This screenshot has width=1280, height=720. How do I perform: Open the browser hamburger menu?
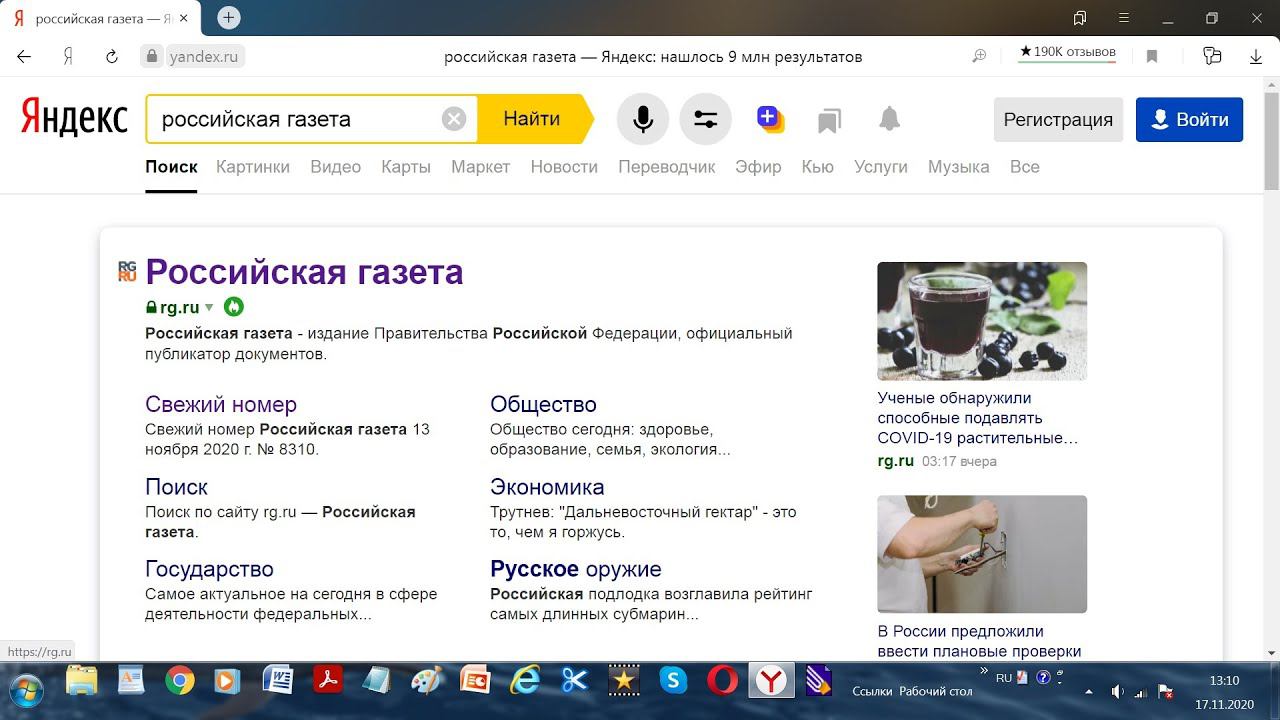pos(1124,18)
